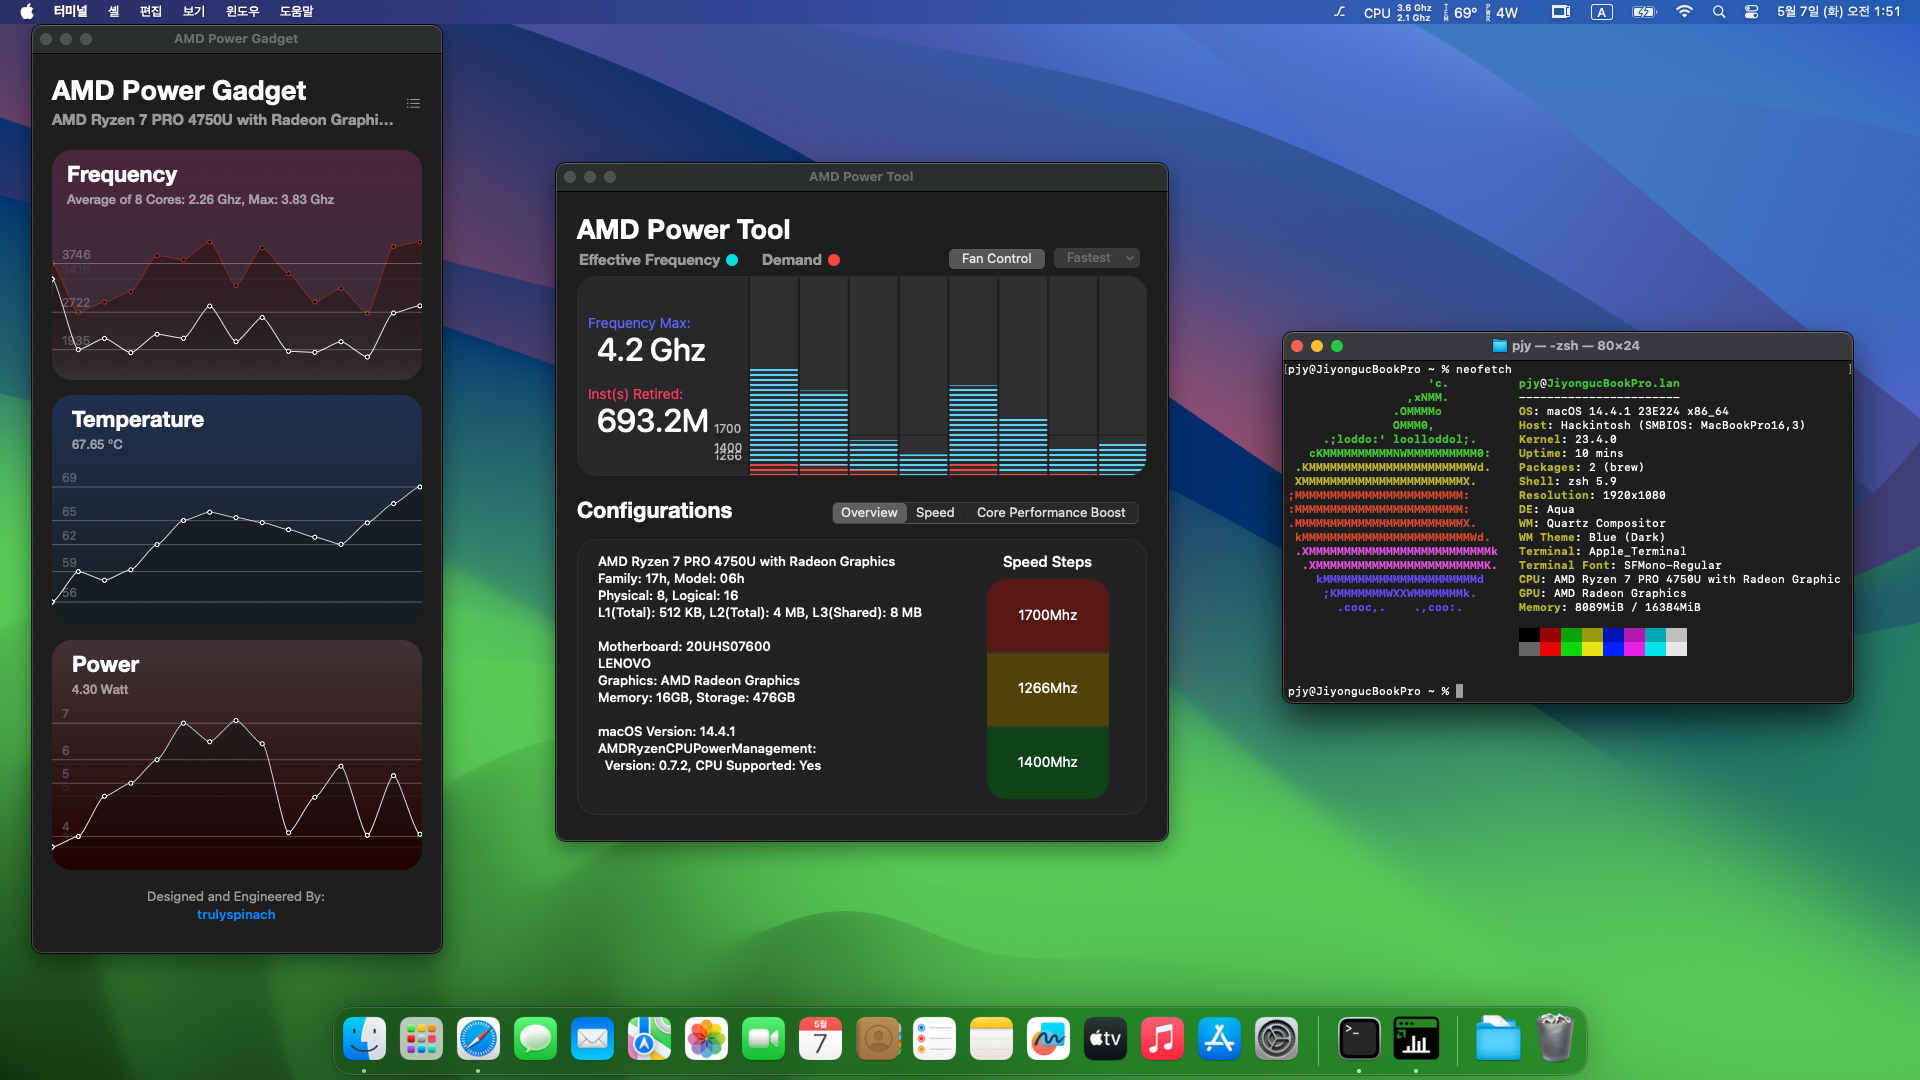Viewport: 1920px width, 1080px height.
Task: Toggle the Demand red legend dot
Action: pos(834,260)
